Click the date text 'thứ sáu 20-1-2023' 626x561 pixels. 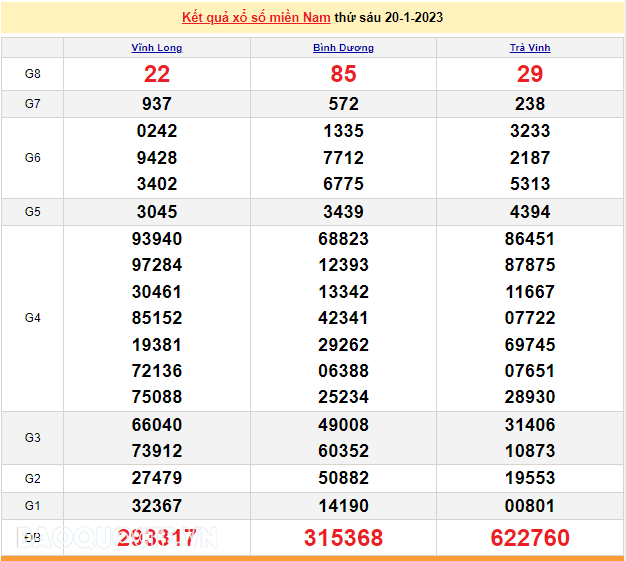pyautogui.click(x=389, y=17)
